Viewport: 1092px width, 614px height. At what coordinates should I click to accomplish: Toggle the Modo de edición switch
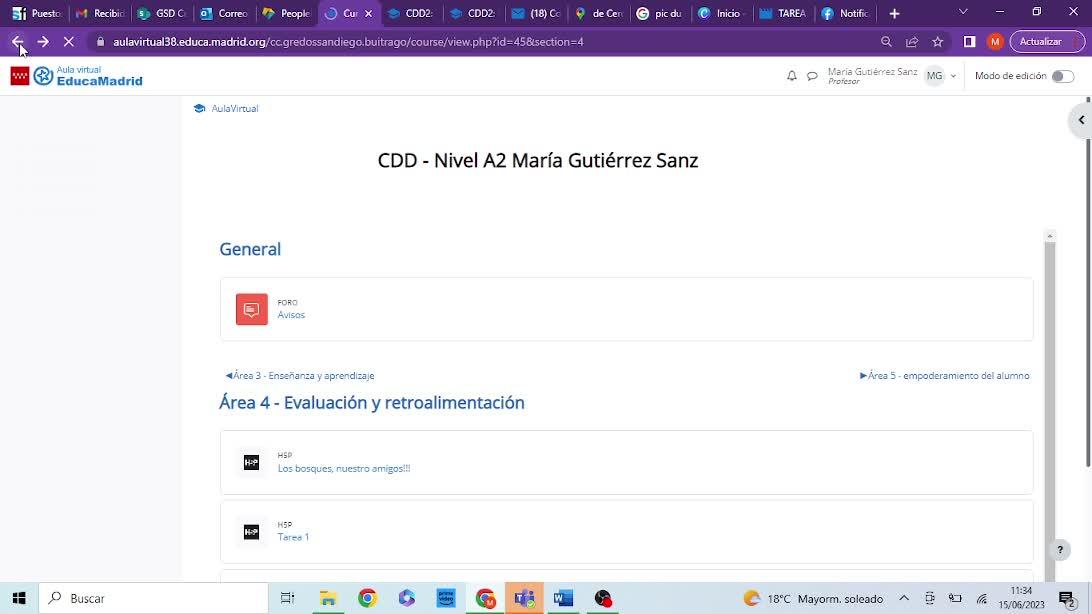coord(1062,76)
